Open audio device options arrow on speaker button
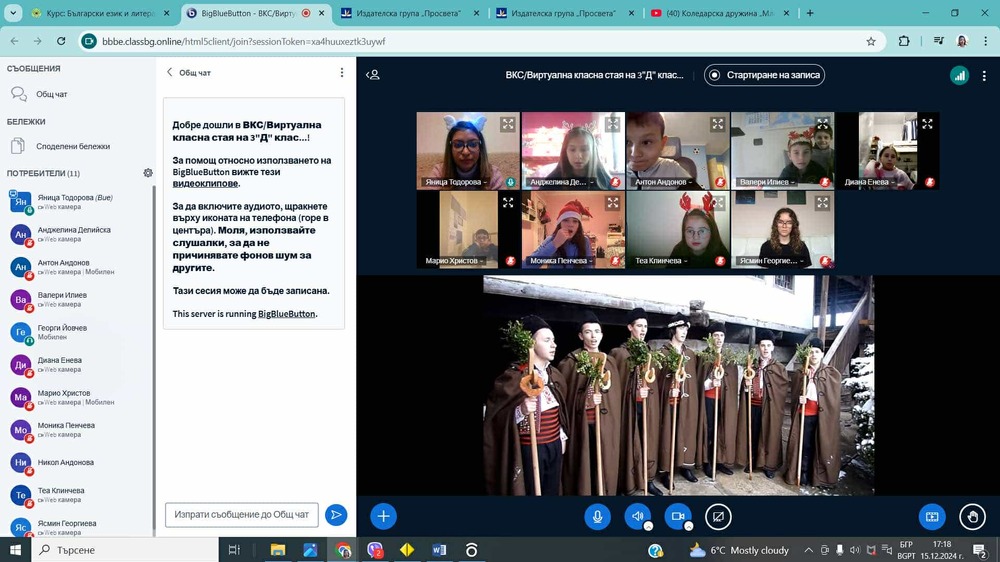 tap(648, 526)
